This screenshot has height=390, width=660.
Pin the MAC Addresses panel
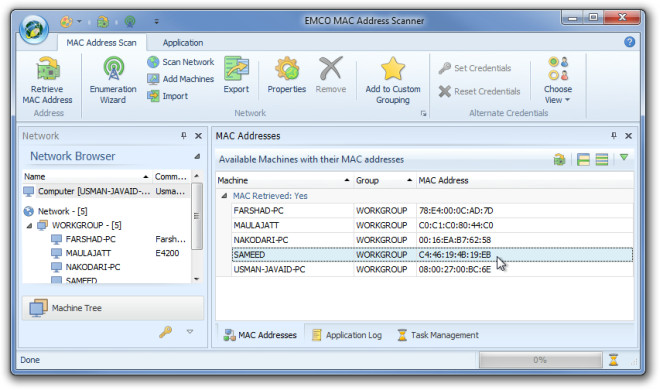tap(614, 135)
